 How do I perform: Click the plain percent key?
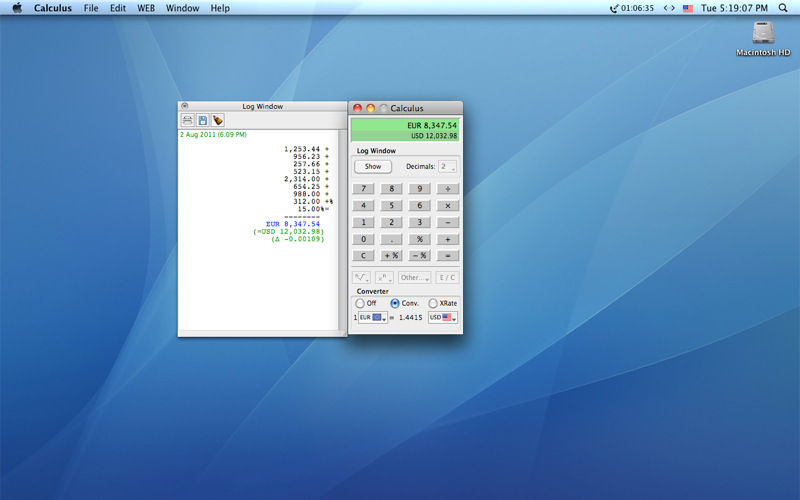(x=419, y=239)
